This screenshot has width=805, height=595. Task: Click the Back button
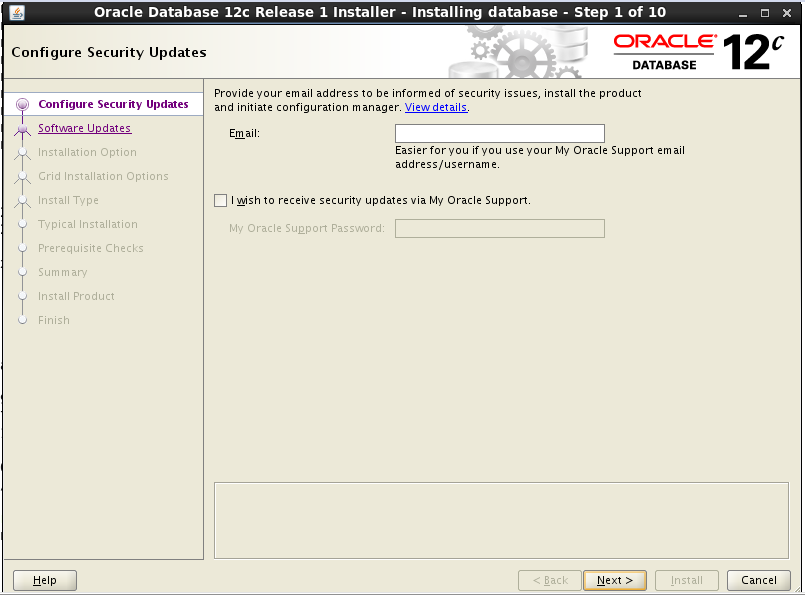[550, 581]
